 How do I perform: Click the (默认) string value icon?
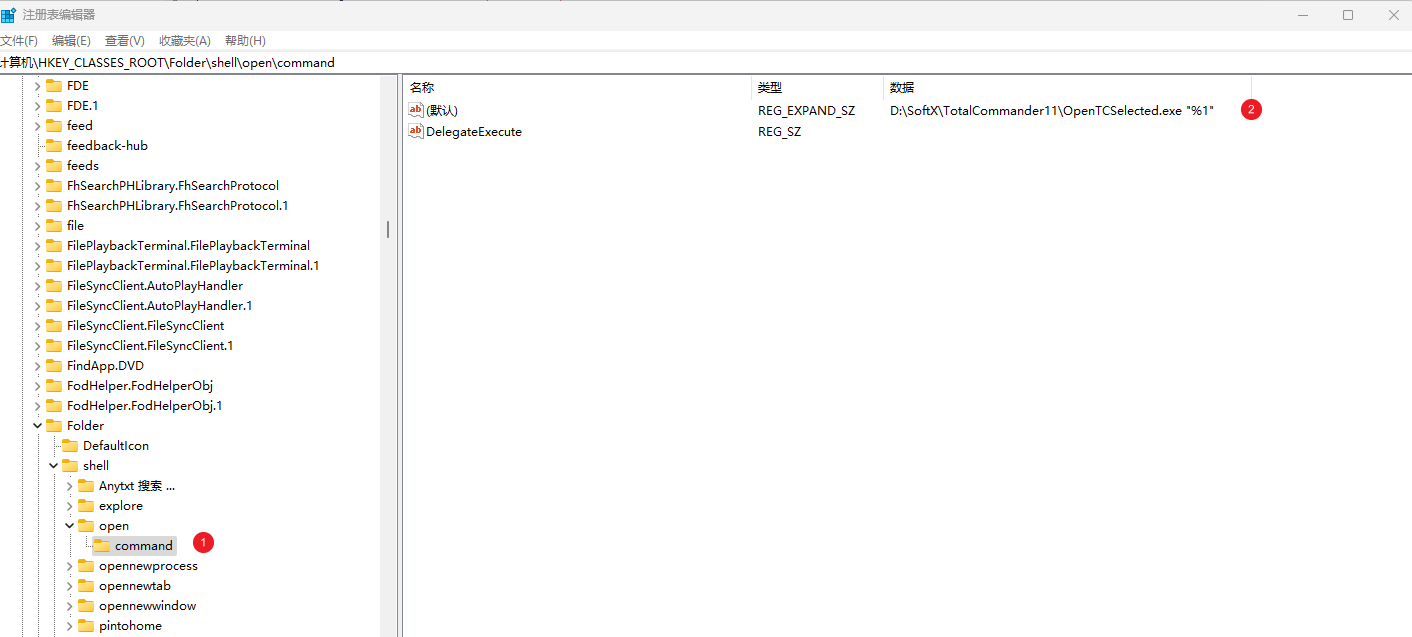coord(416,110)
